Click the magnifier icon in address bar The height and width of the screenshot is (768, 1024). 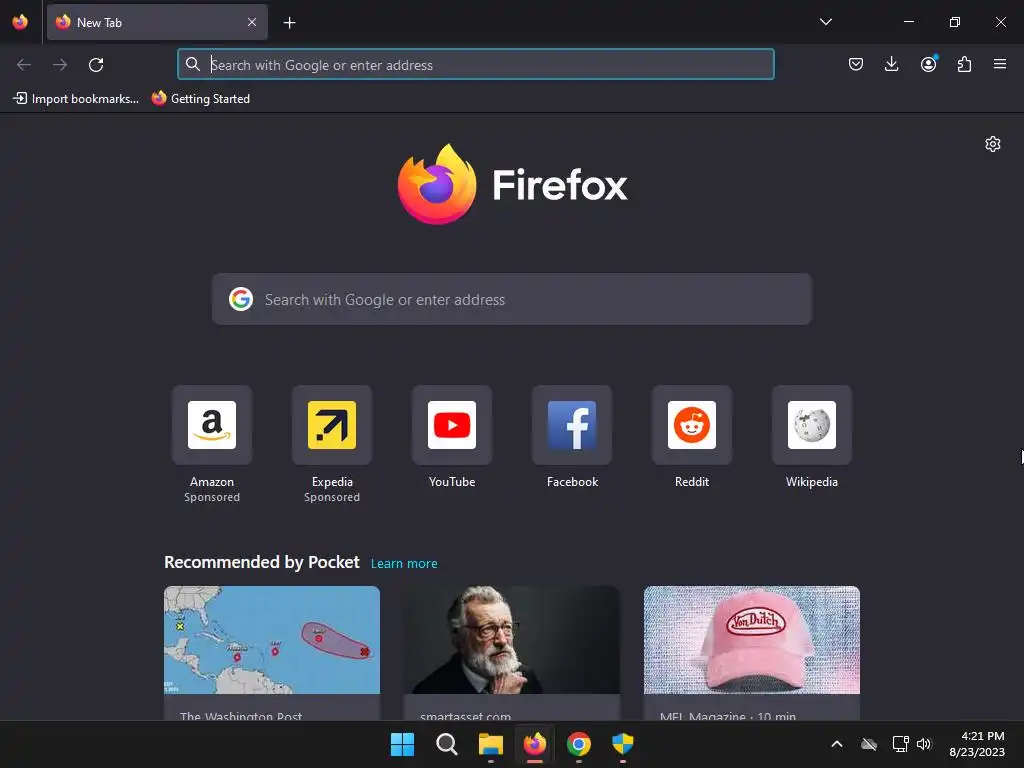tap(193, 64)
